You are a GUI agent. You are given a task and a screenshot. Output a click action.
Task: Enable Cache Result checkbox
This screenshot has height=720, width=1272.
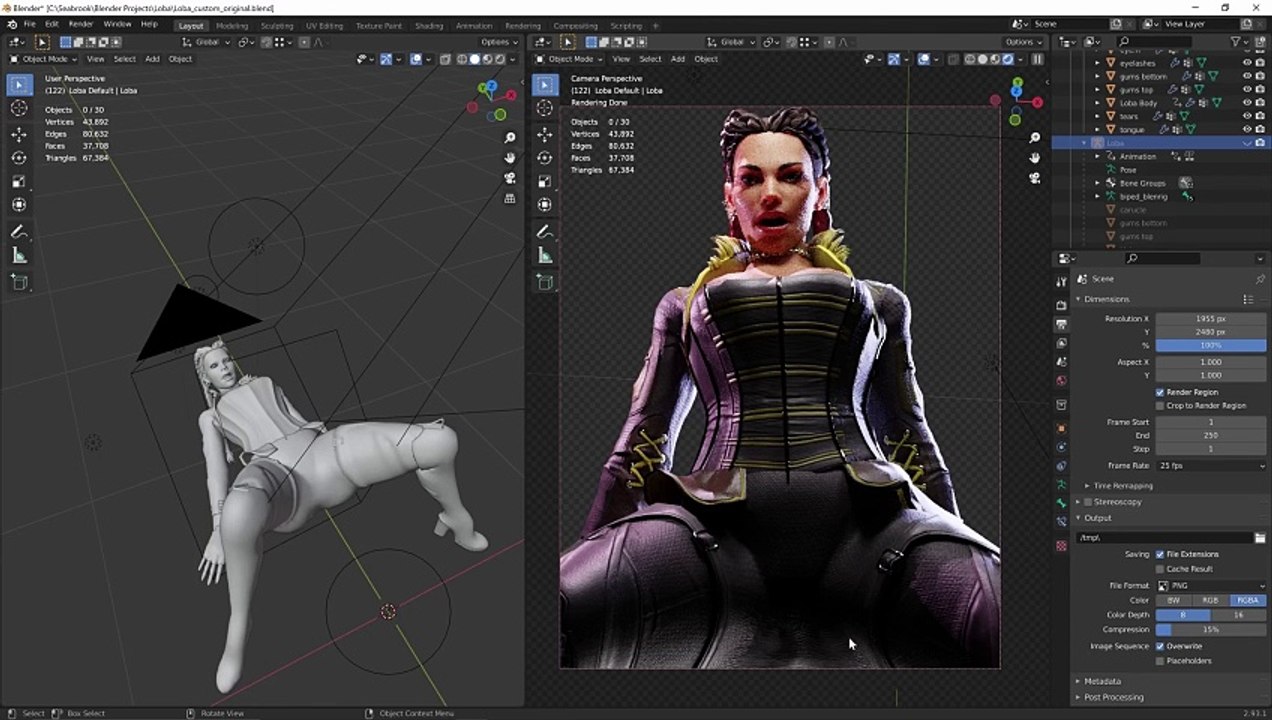point(1160,568)
